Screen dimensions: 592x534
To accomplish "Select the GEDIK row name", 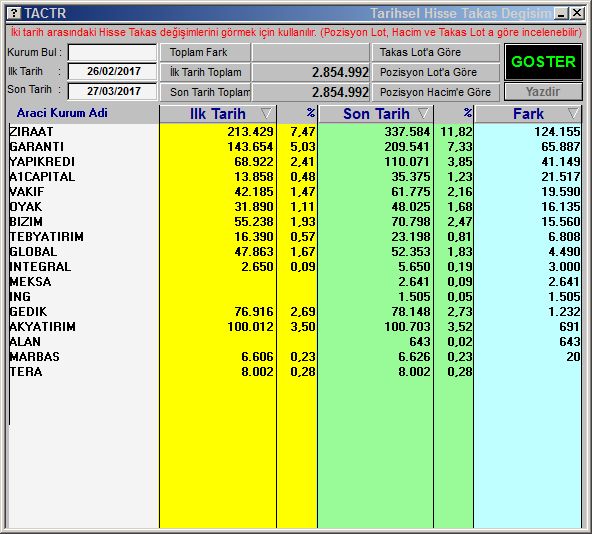I will [x=28, y=312].
